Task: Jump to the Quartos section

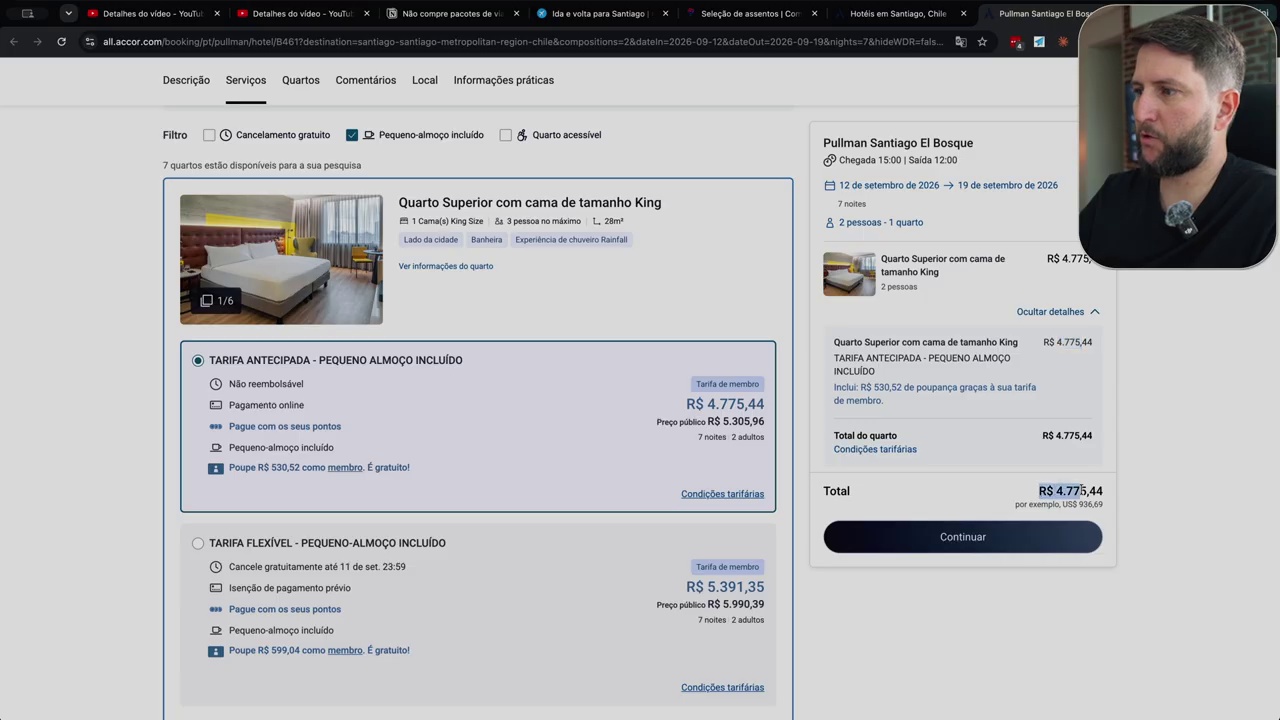Action: pos(301,80)
